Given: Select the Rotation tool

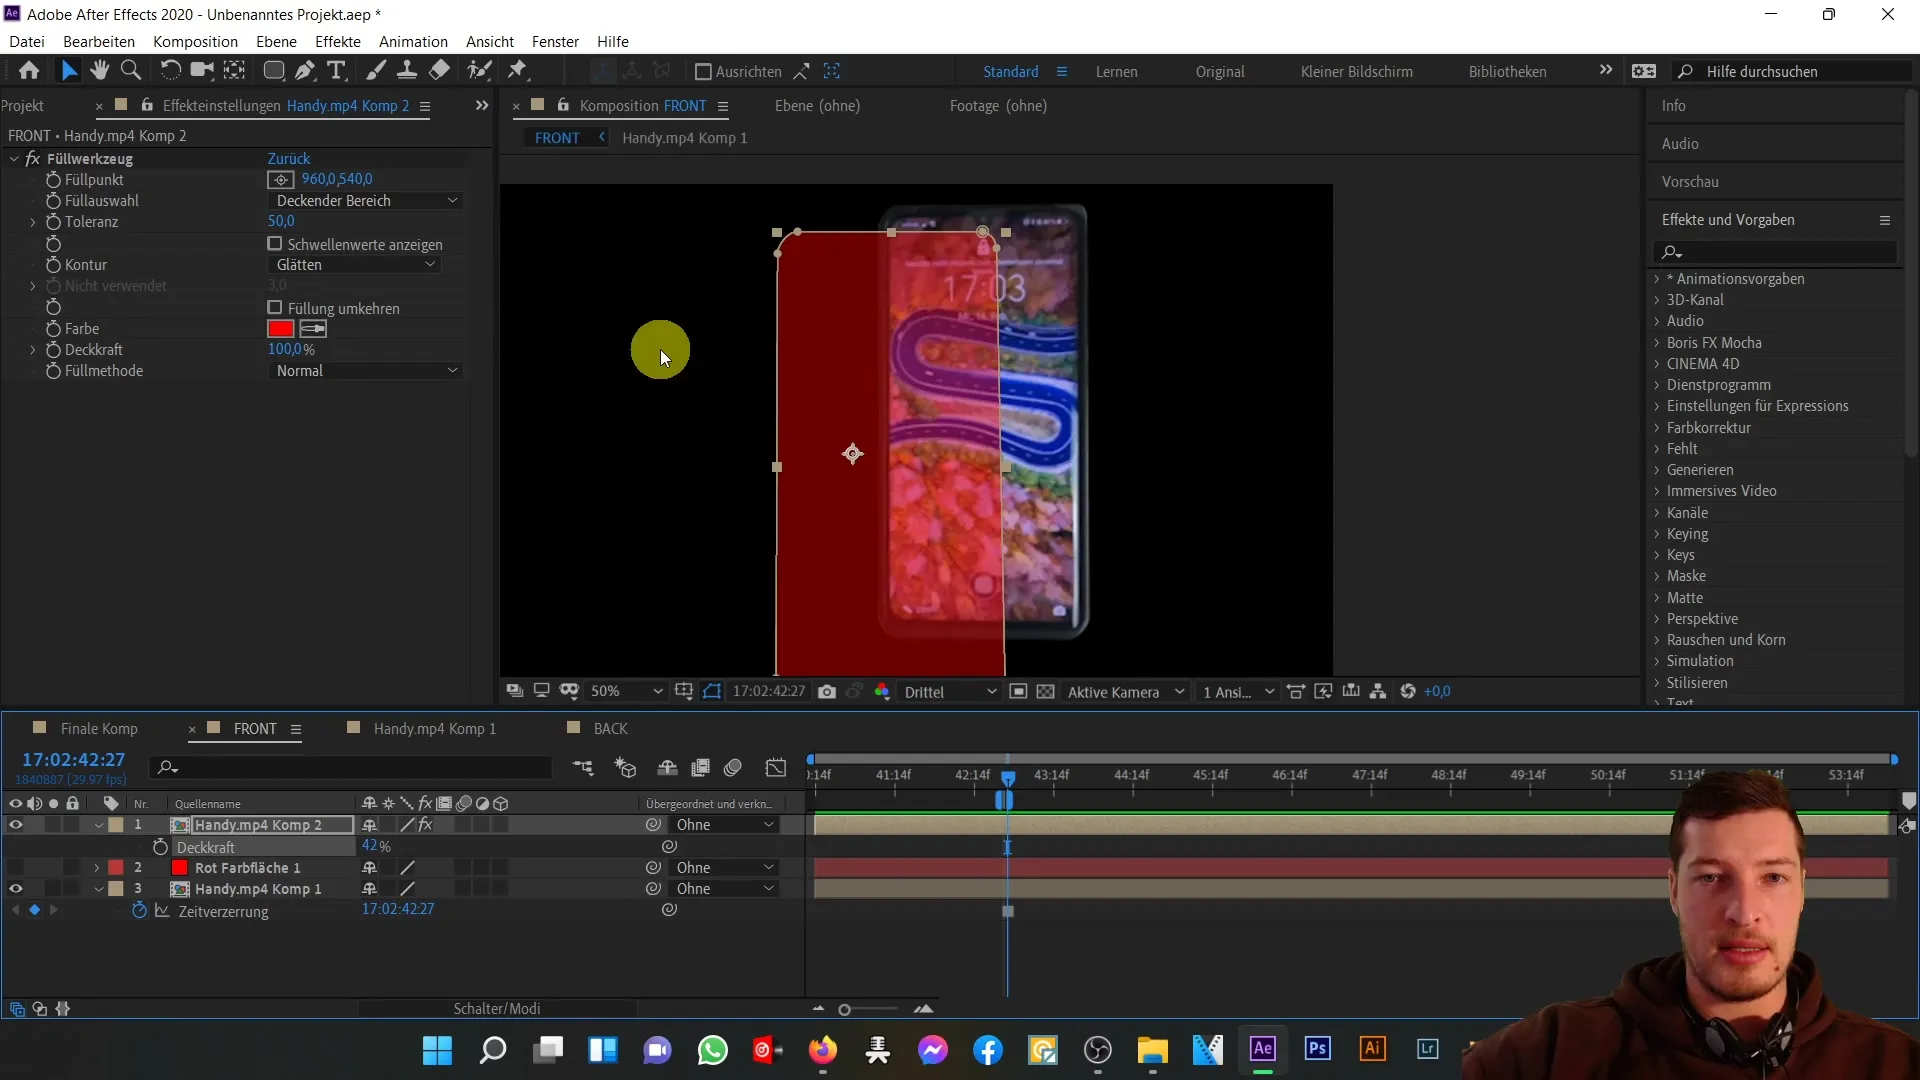Looking at the screenshot, I should point(171,71).
